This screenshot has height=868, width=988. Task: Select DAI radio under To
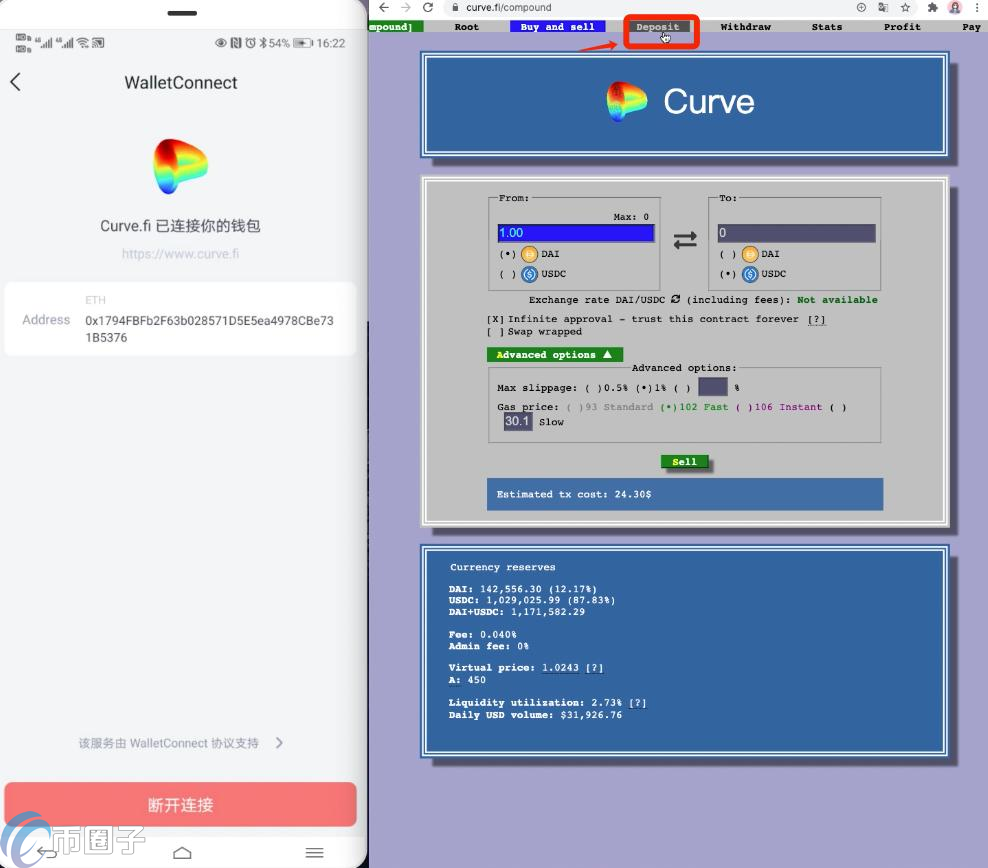pos(728,254)
